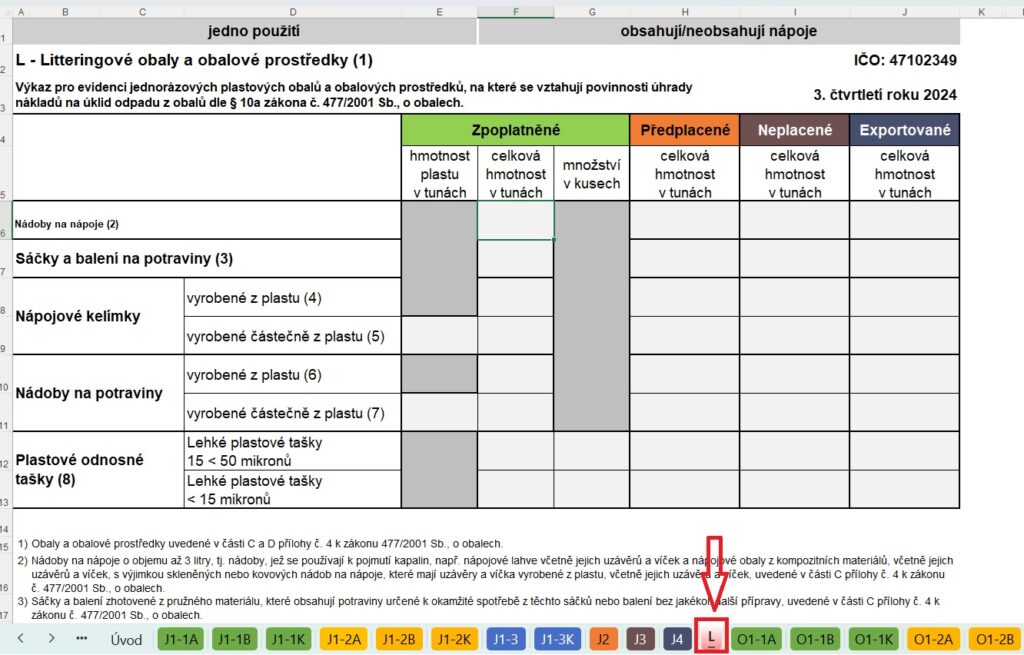
Task: Select column F header
Action: pos(516,11)
